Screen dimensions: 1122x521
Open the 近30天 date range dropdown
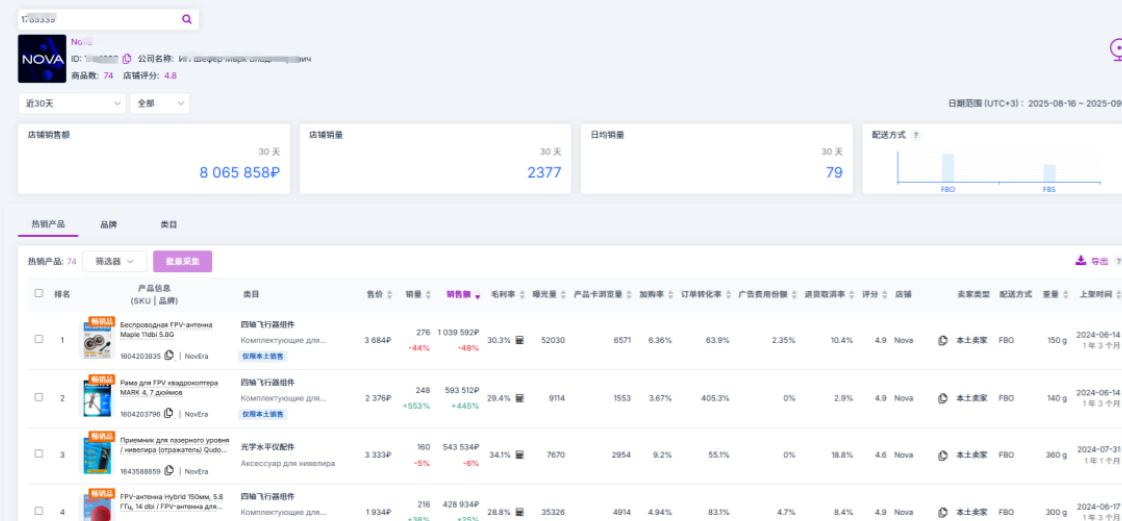point(72,103)
